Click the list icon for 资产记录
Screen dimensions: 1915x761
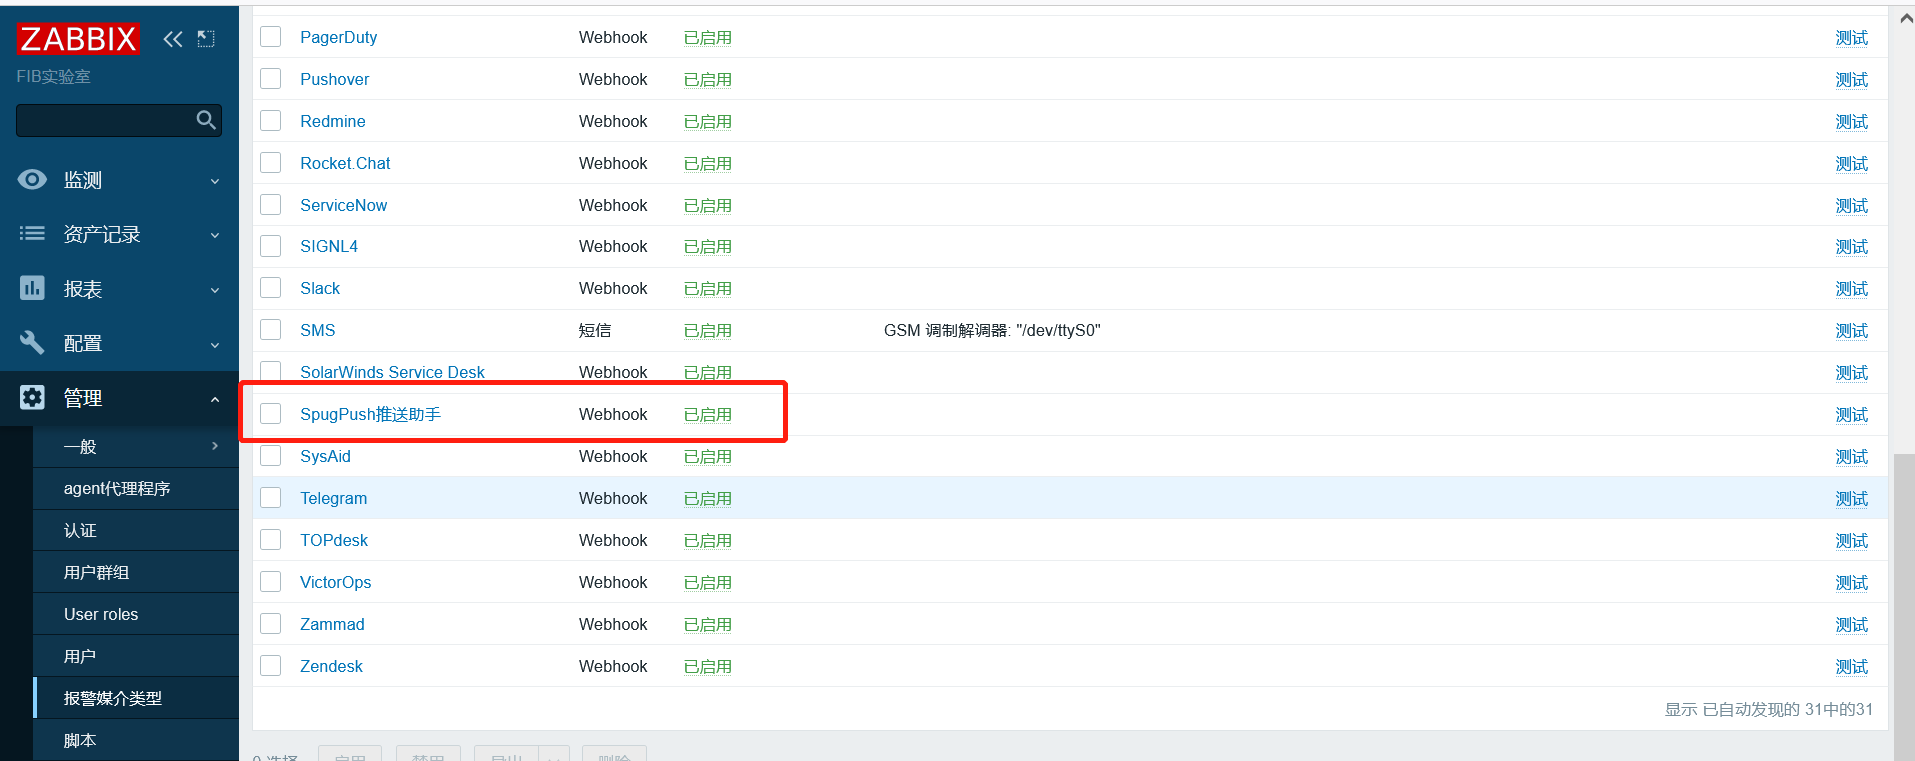pyautogui.click(x=32, y=233)
